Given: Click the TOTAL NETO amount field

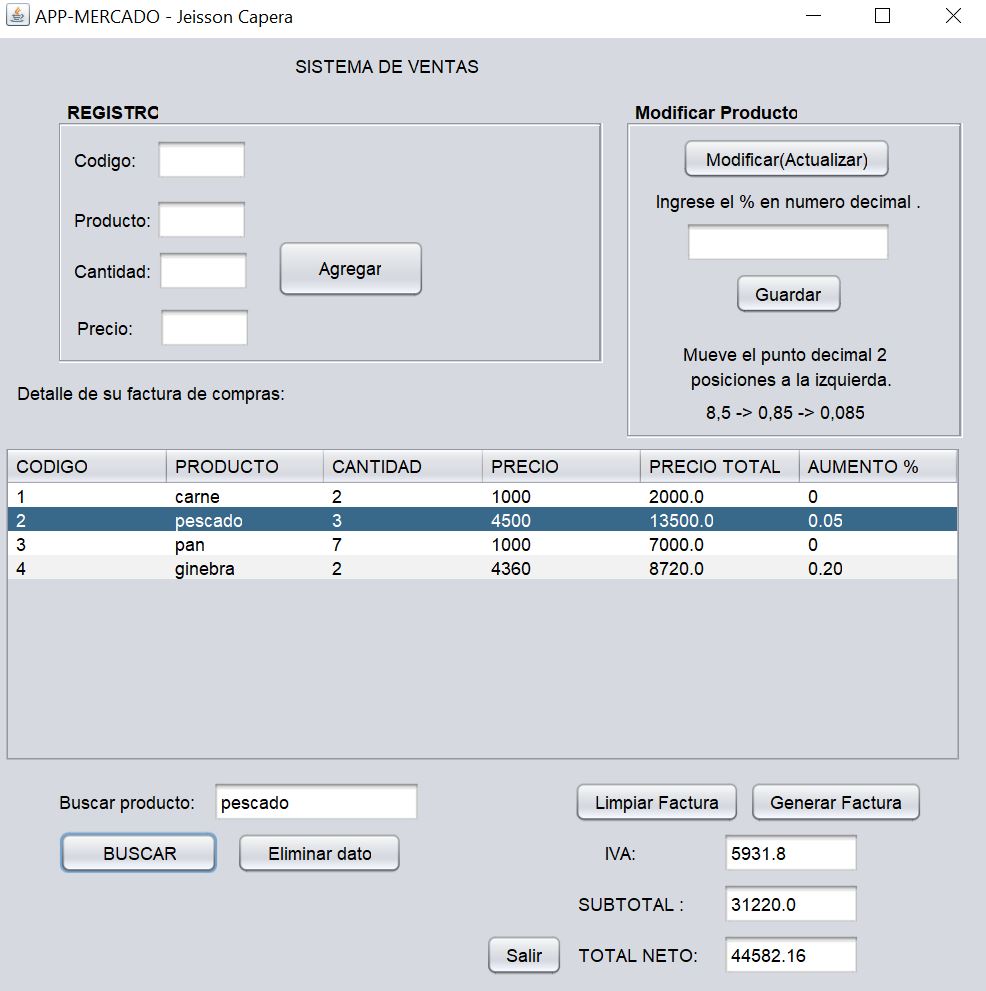Looking at the screenshot, I should point(790,955).
